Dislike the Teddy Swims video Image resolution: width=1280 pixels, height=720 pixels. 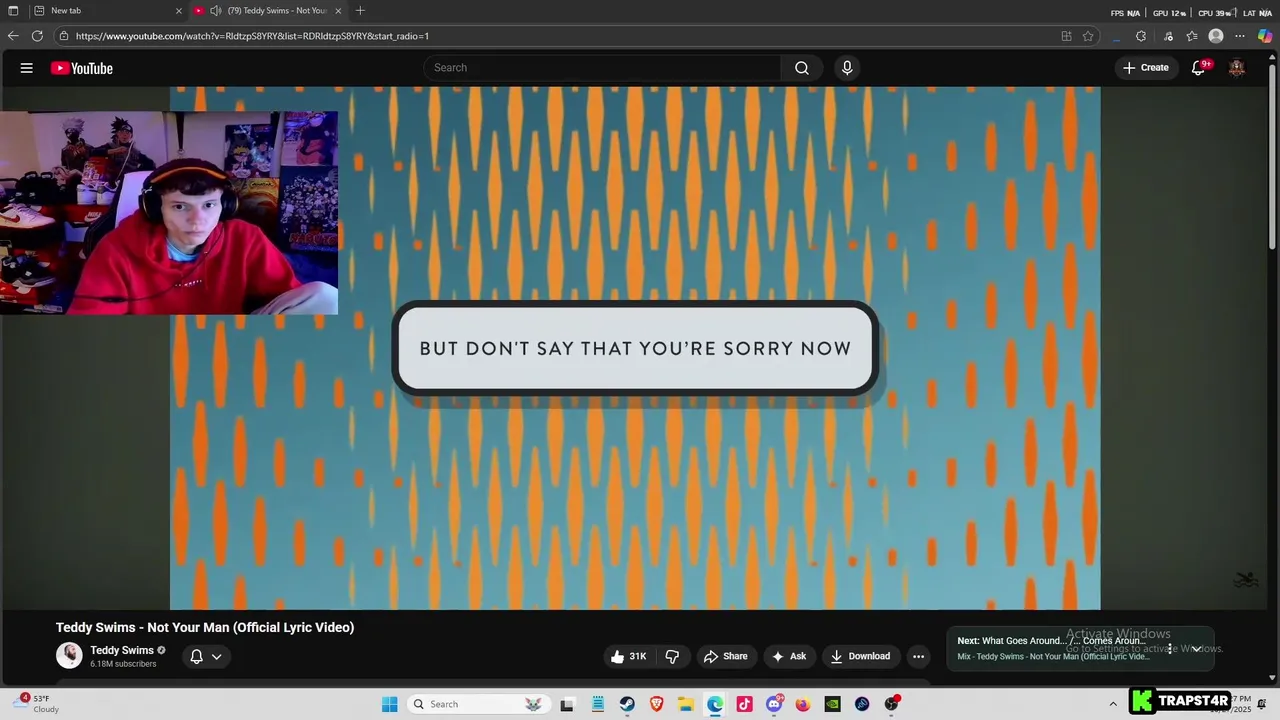672,656
